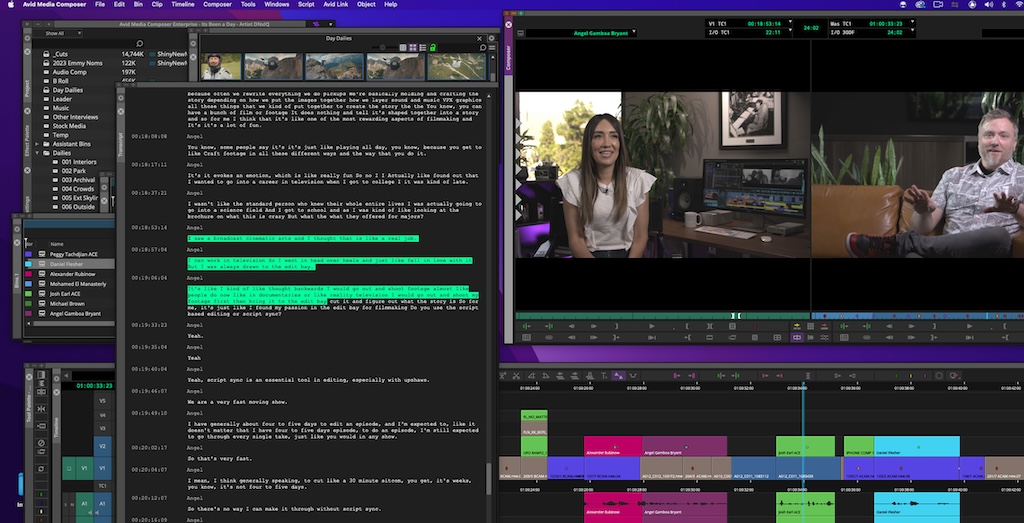This screenshot has width=1024, height=523.
Task: Click the circle icon in timeline toolbar
Action: click(939, 375)
